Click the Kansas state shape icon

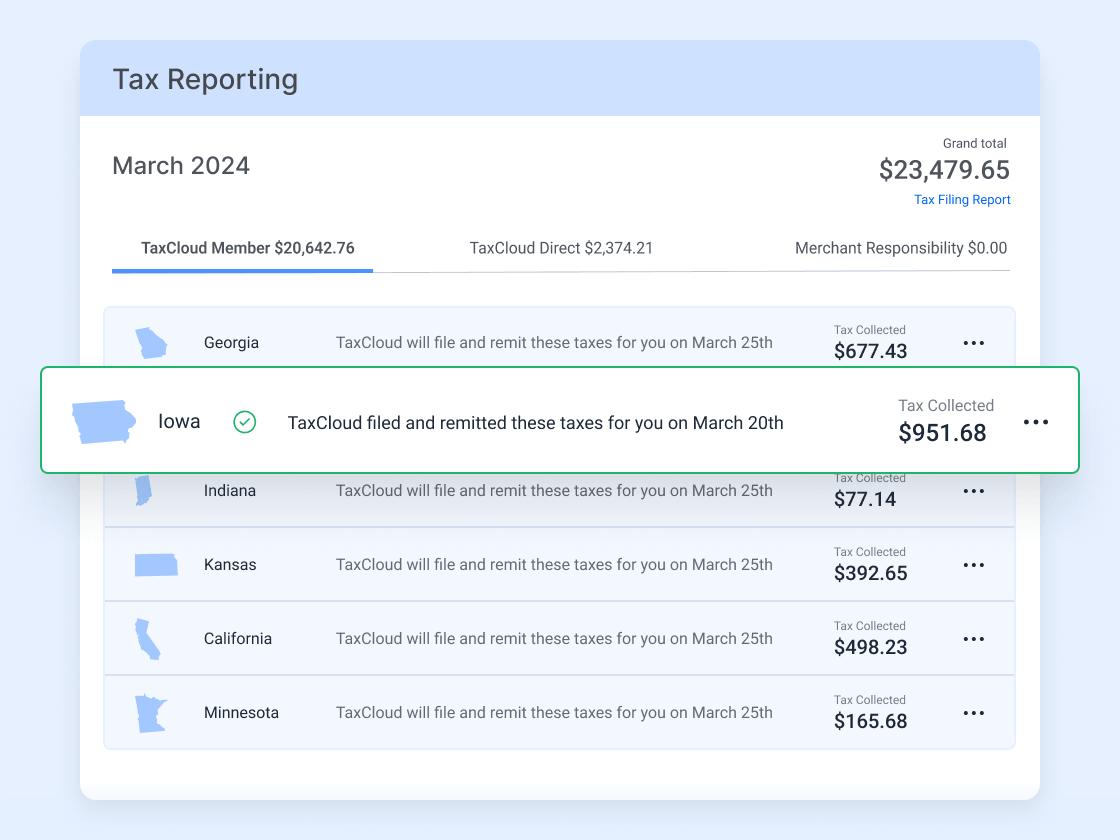click(156, 565)
